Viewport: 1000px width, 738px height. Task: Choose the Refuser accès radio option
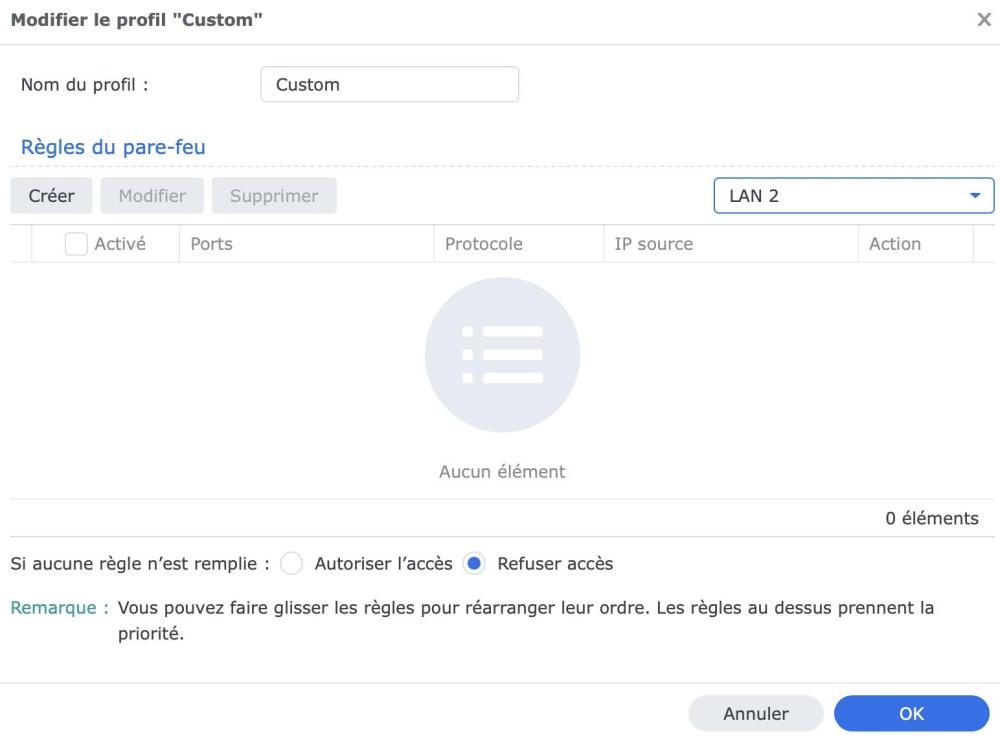[x=475, y=564]
